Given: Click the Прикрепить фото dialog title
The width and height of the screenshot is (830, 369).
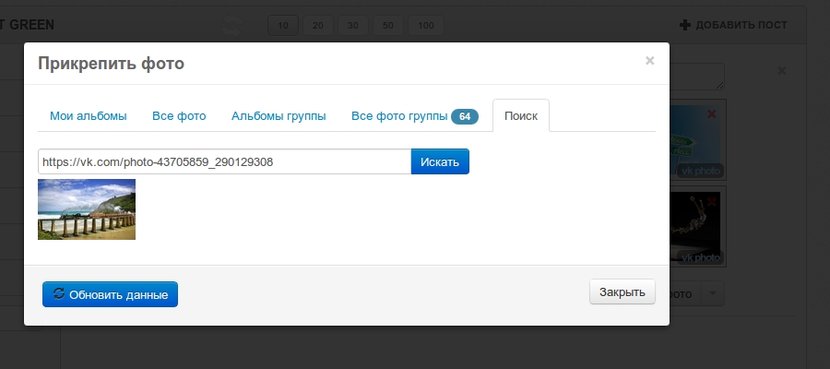Looking at the screenshot, I should point(111,64).
